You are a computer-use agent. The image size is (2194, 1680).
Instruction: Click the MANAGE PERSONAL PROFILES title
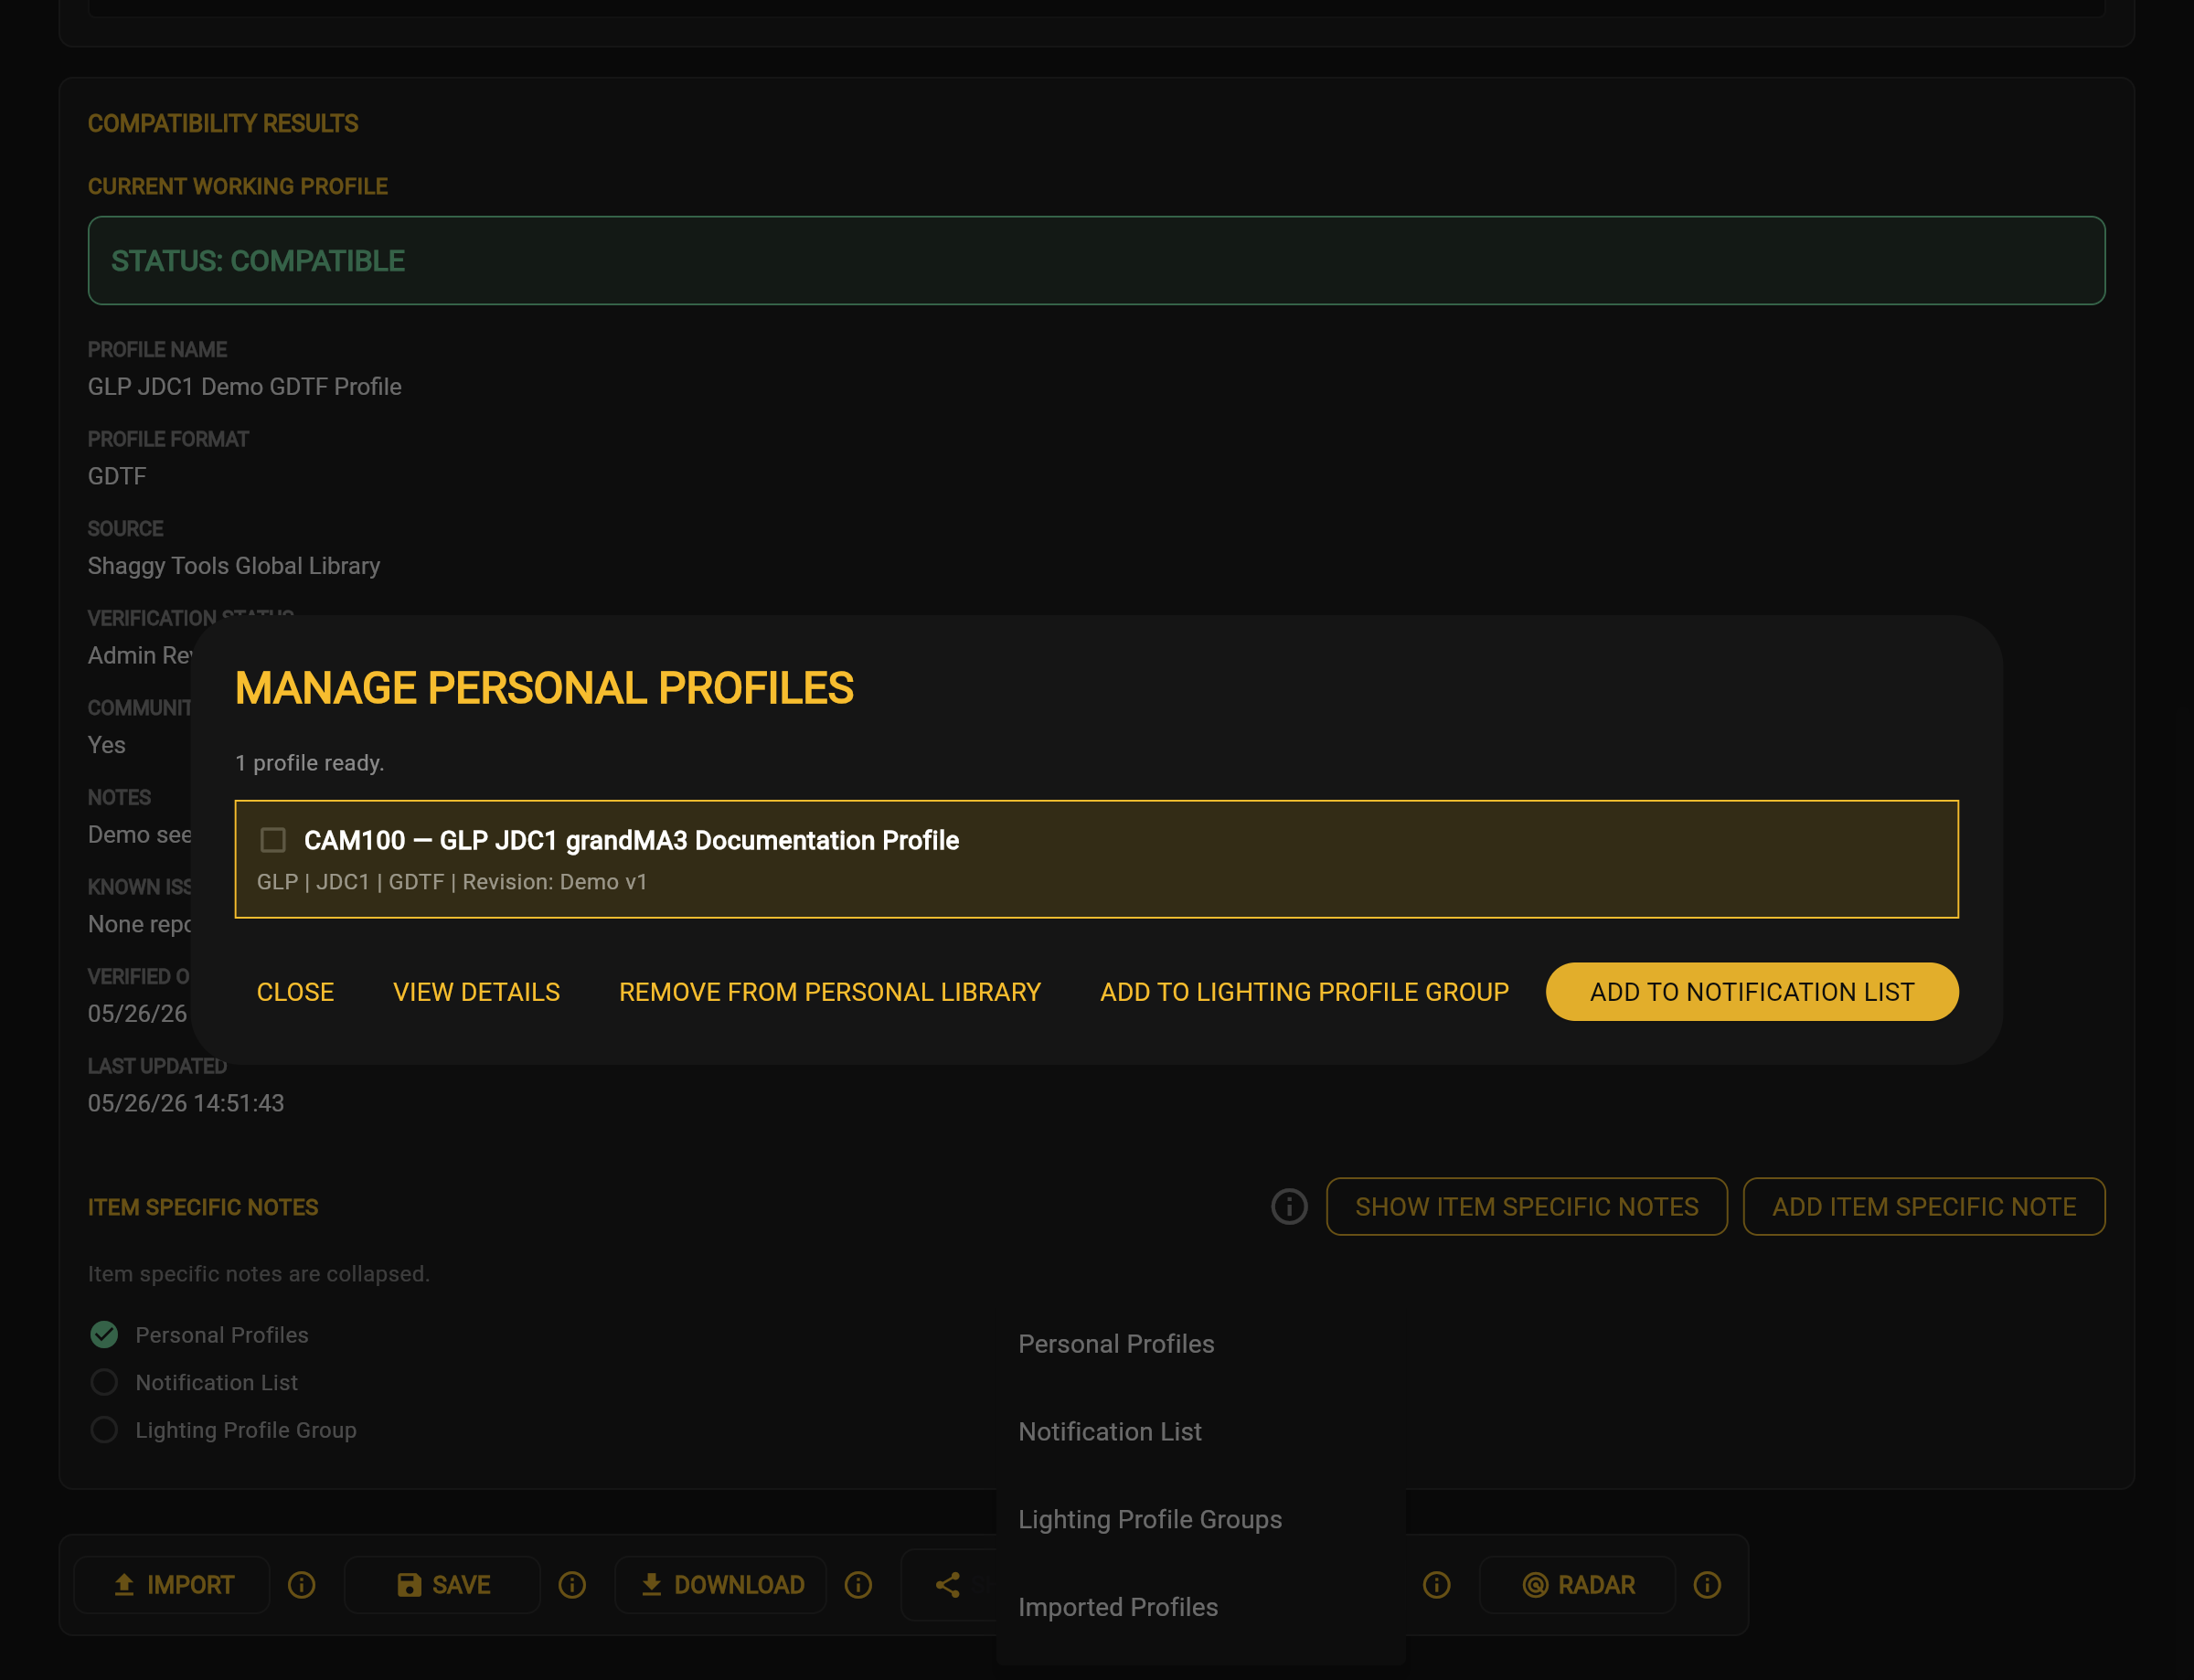pos(544,688)
